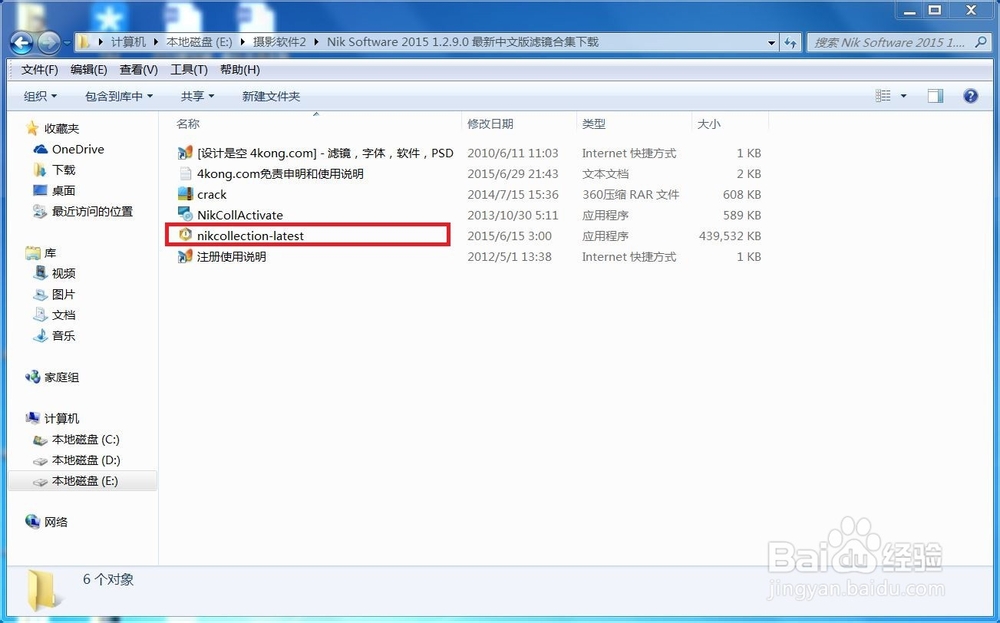
Task: Open 本地磁盘 (D:) drive
Action: 85,460
